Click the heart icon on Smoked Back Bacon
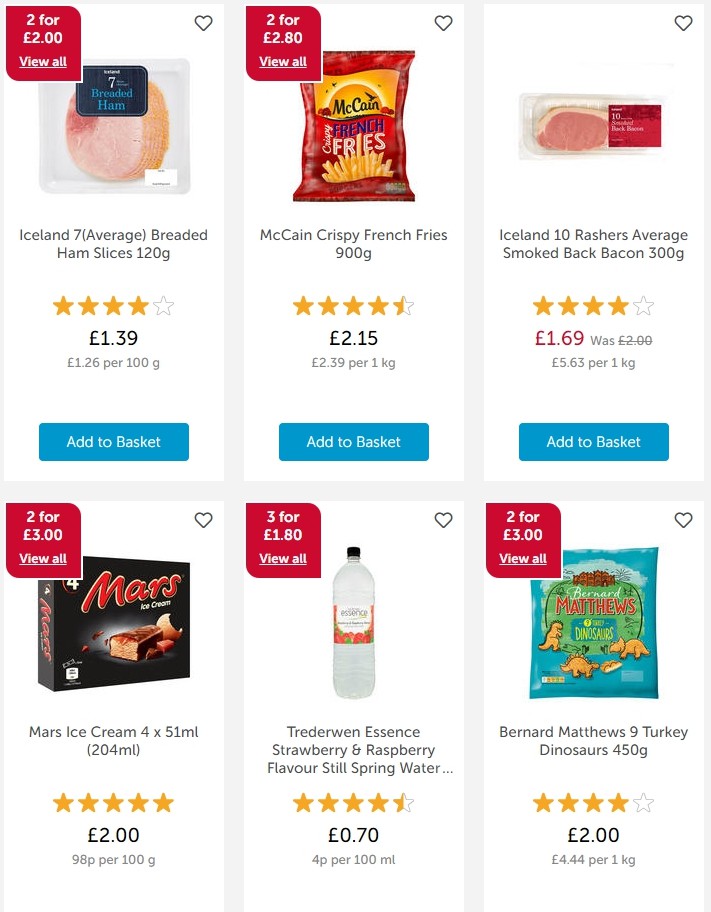 pos(683,23)
